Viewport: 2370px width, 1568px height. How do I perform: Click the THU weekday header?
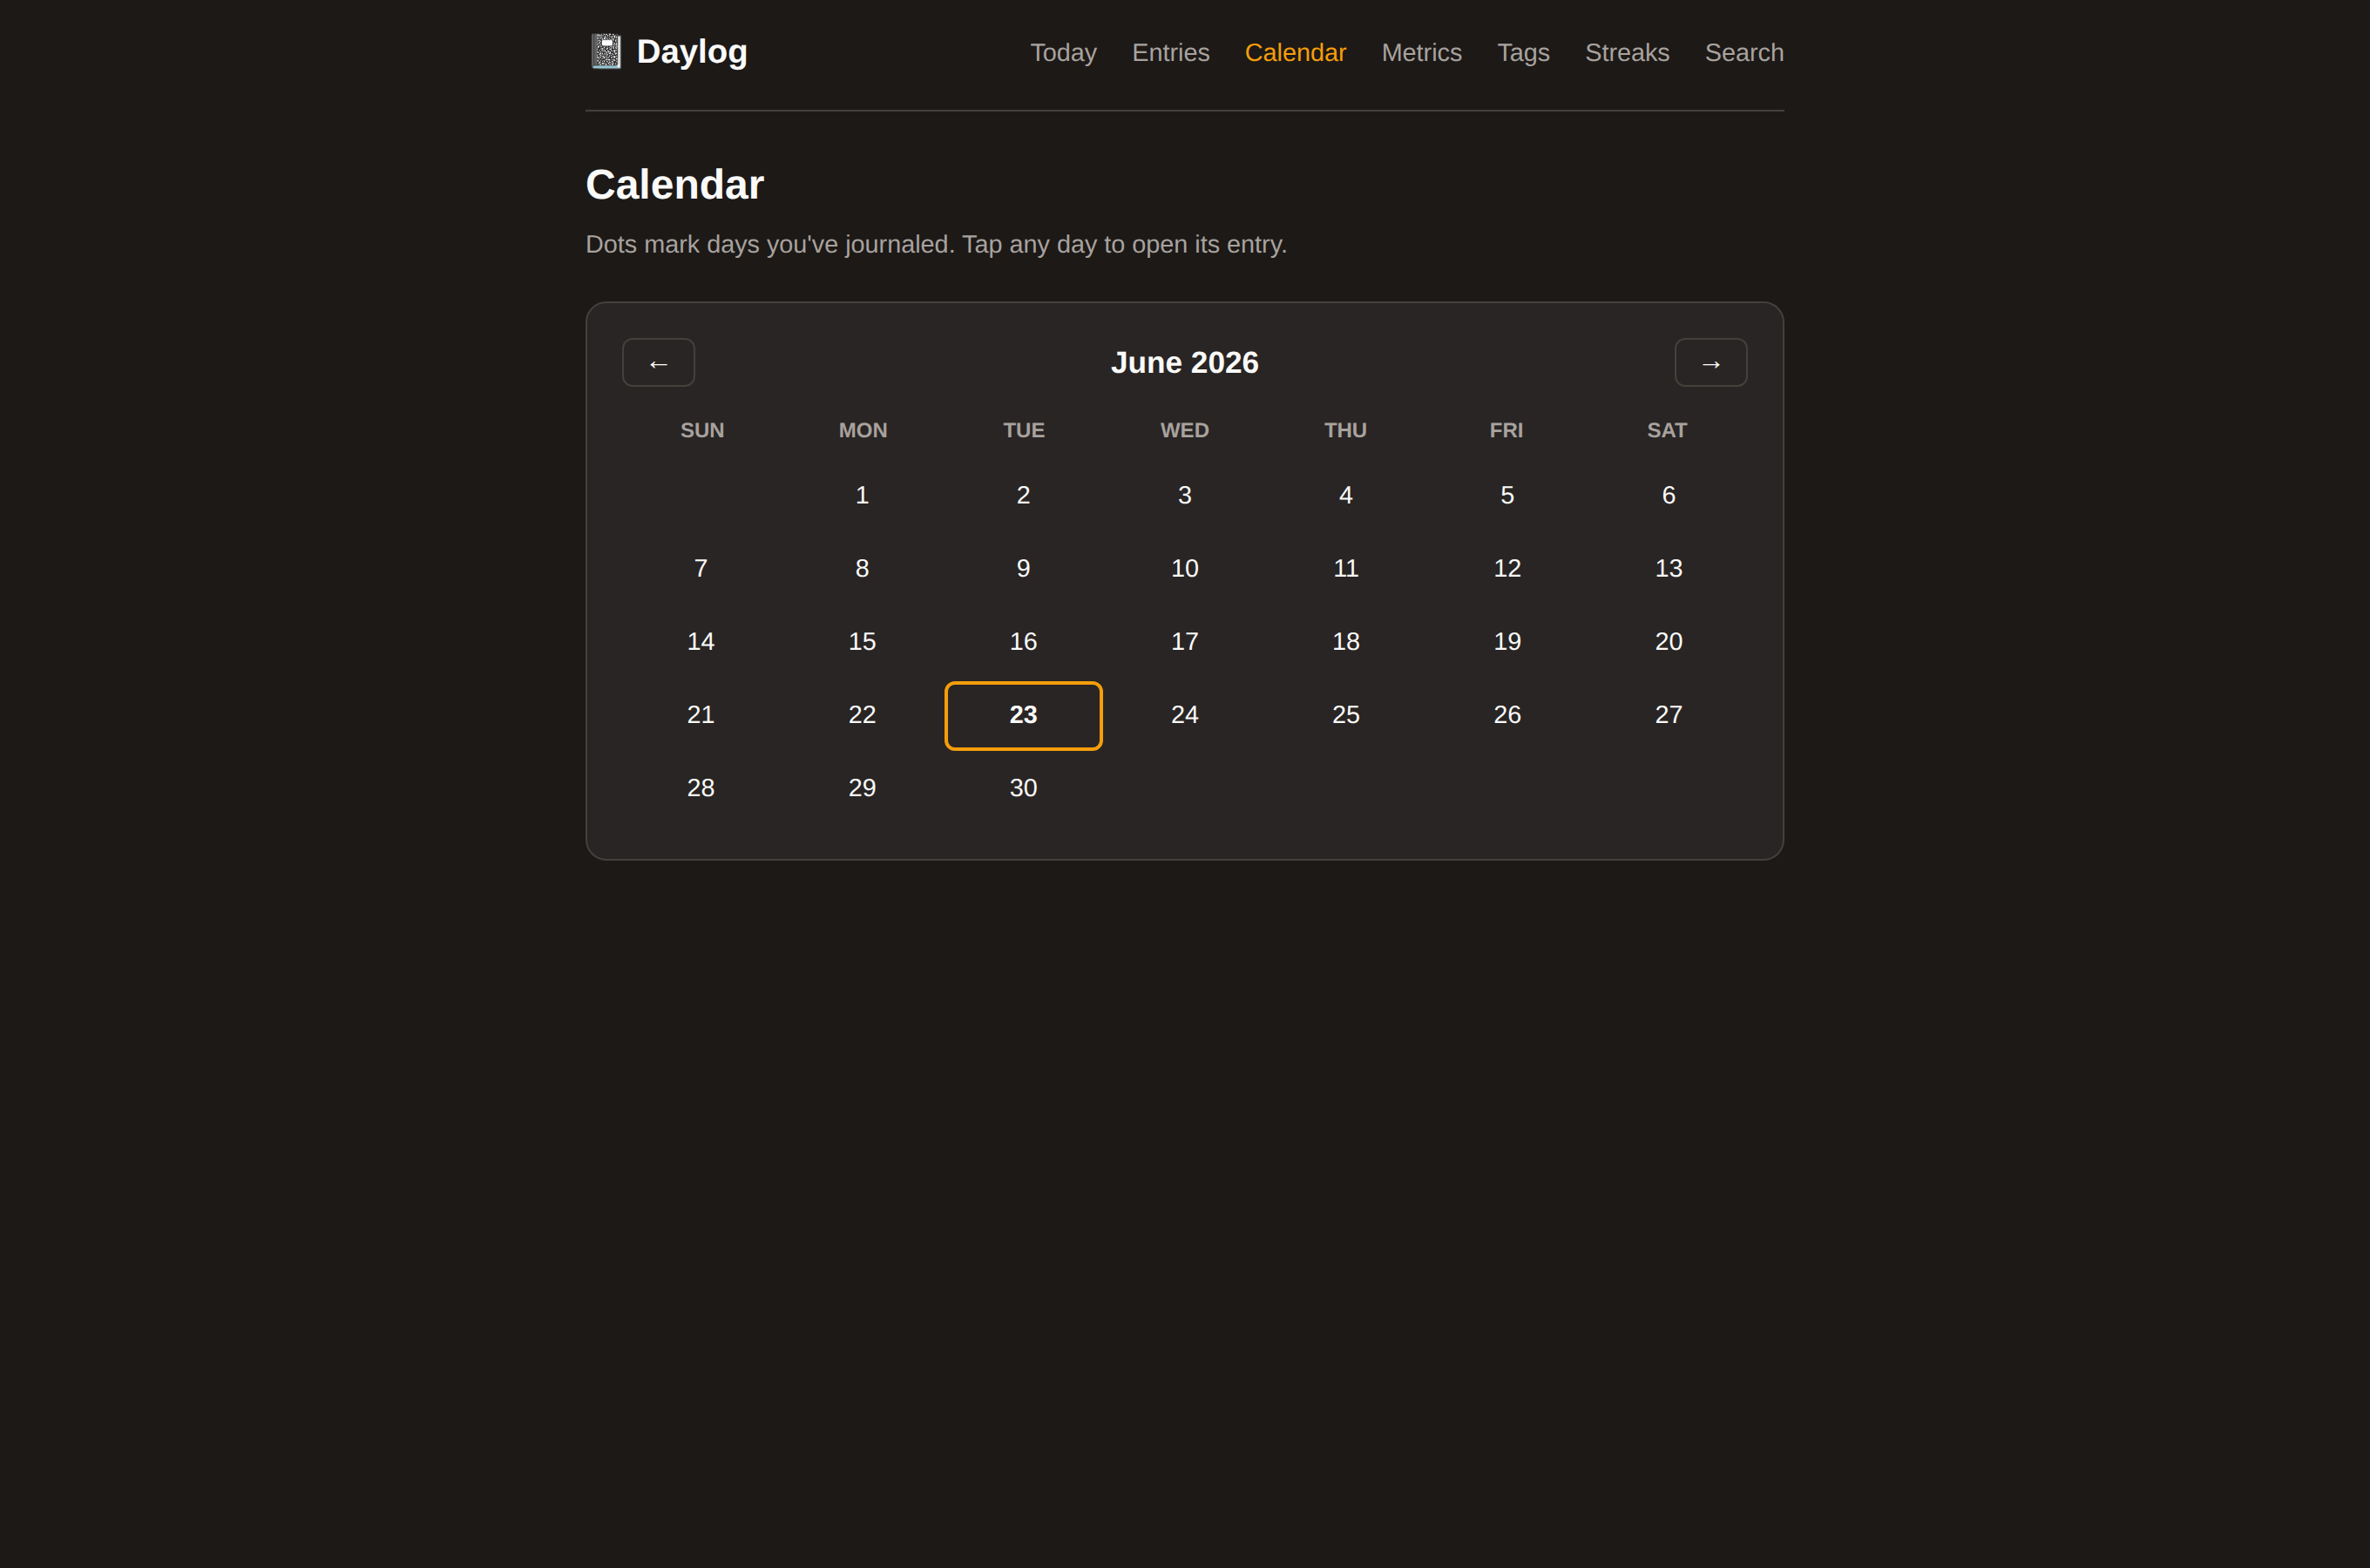(x=1346, y=430)
